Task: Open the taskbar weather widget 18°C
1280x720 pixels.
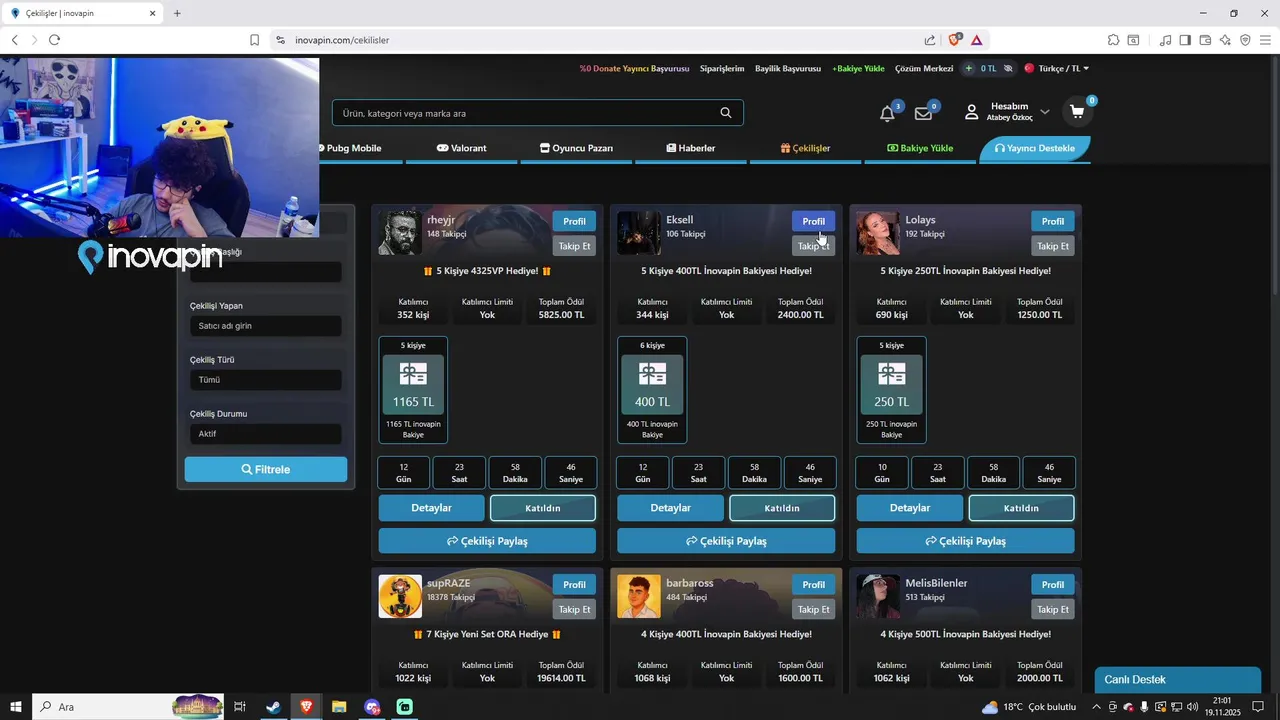Action: pos(1029,707)
